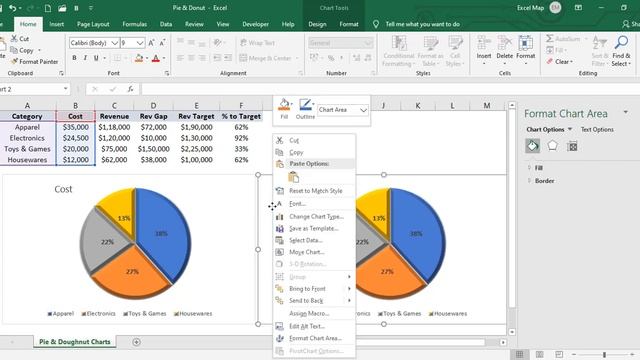Expand the Bring to Front submenu
The height and width of the screenshot is (360, 640).
(x=313, y=289)
